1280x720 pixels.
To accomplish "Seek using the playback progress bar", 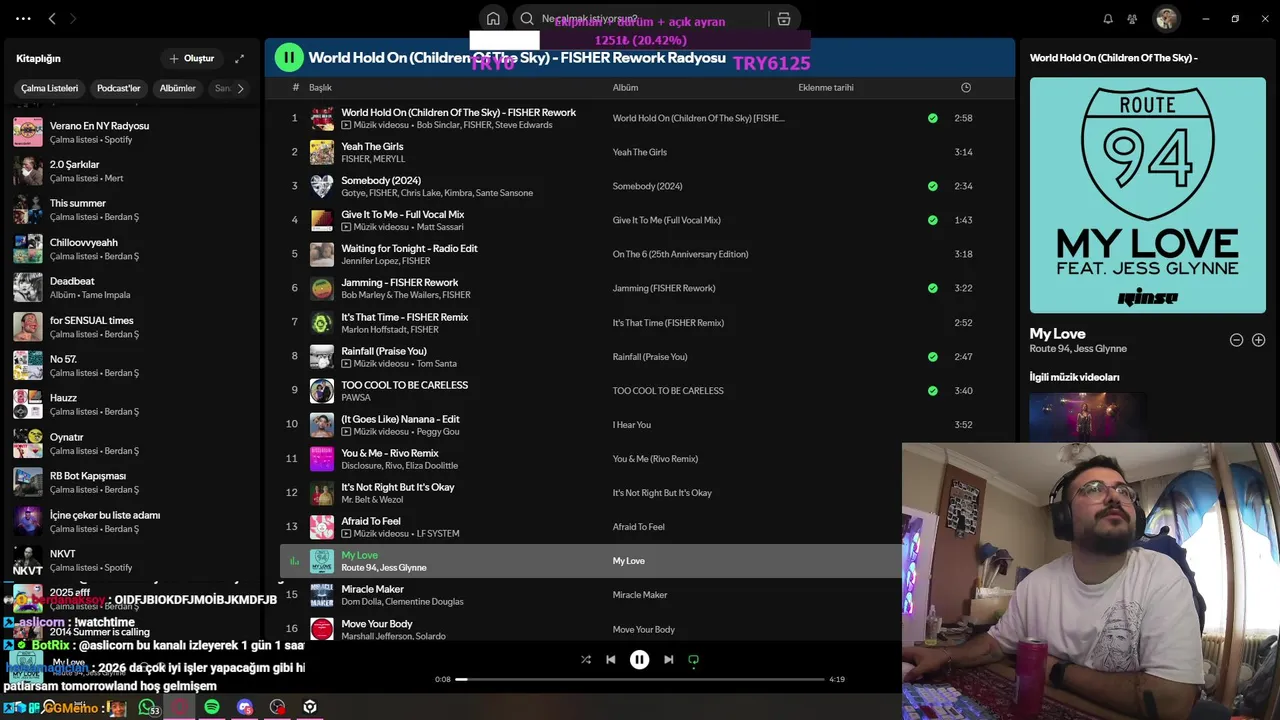I will pos(640,679).
